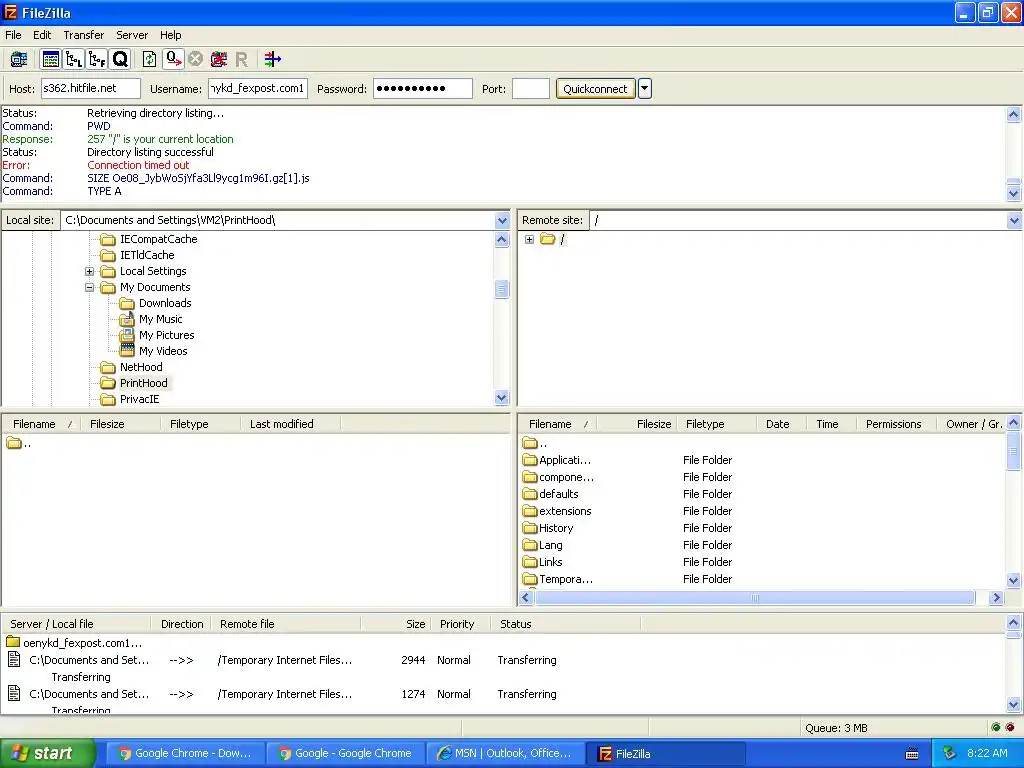Click the 'Connection timed out' error line
The image size is (1024, 768).
coord(138,165)
